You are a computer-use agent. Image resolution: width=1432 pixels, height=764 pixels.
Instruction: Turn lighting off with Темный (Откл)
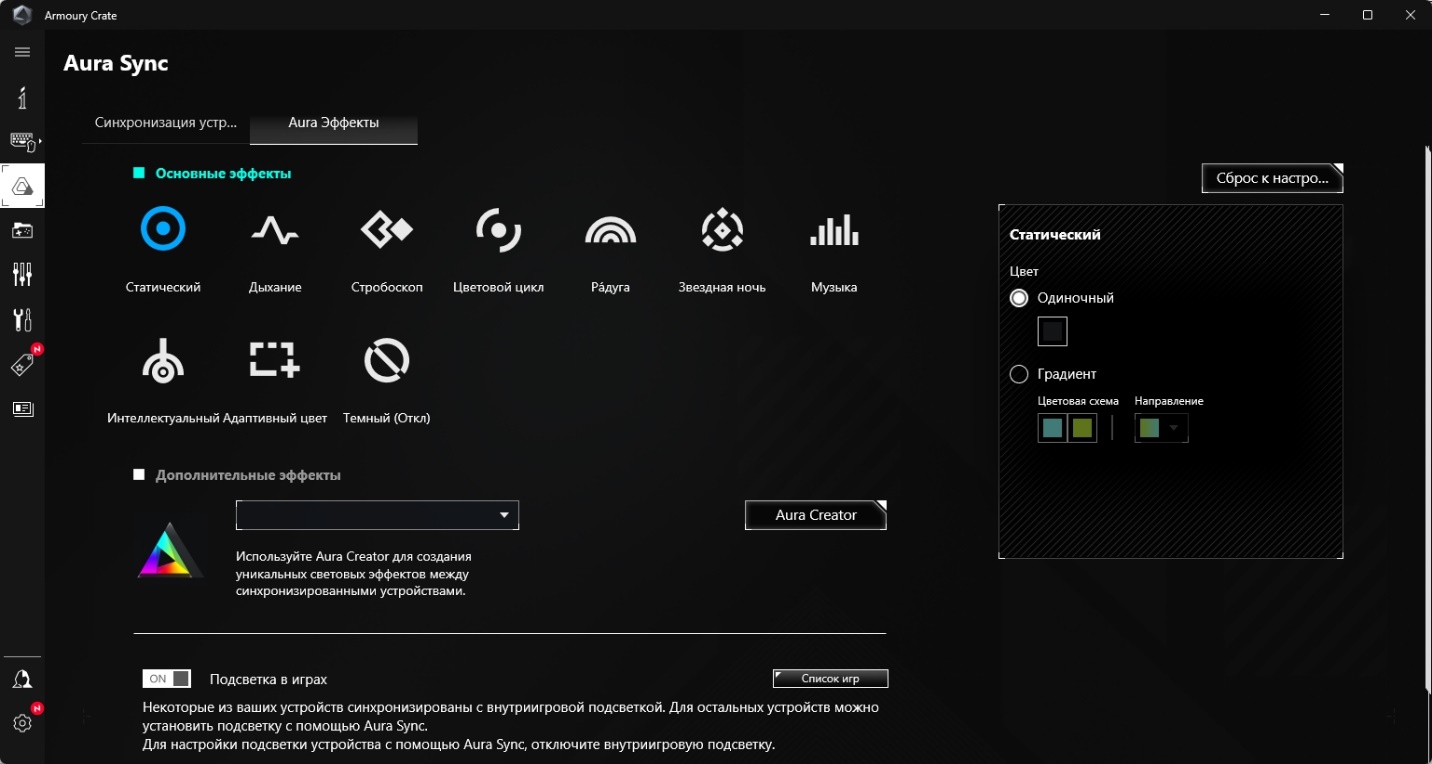pos(387,360)
